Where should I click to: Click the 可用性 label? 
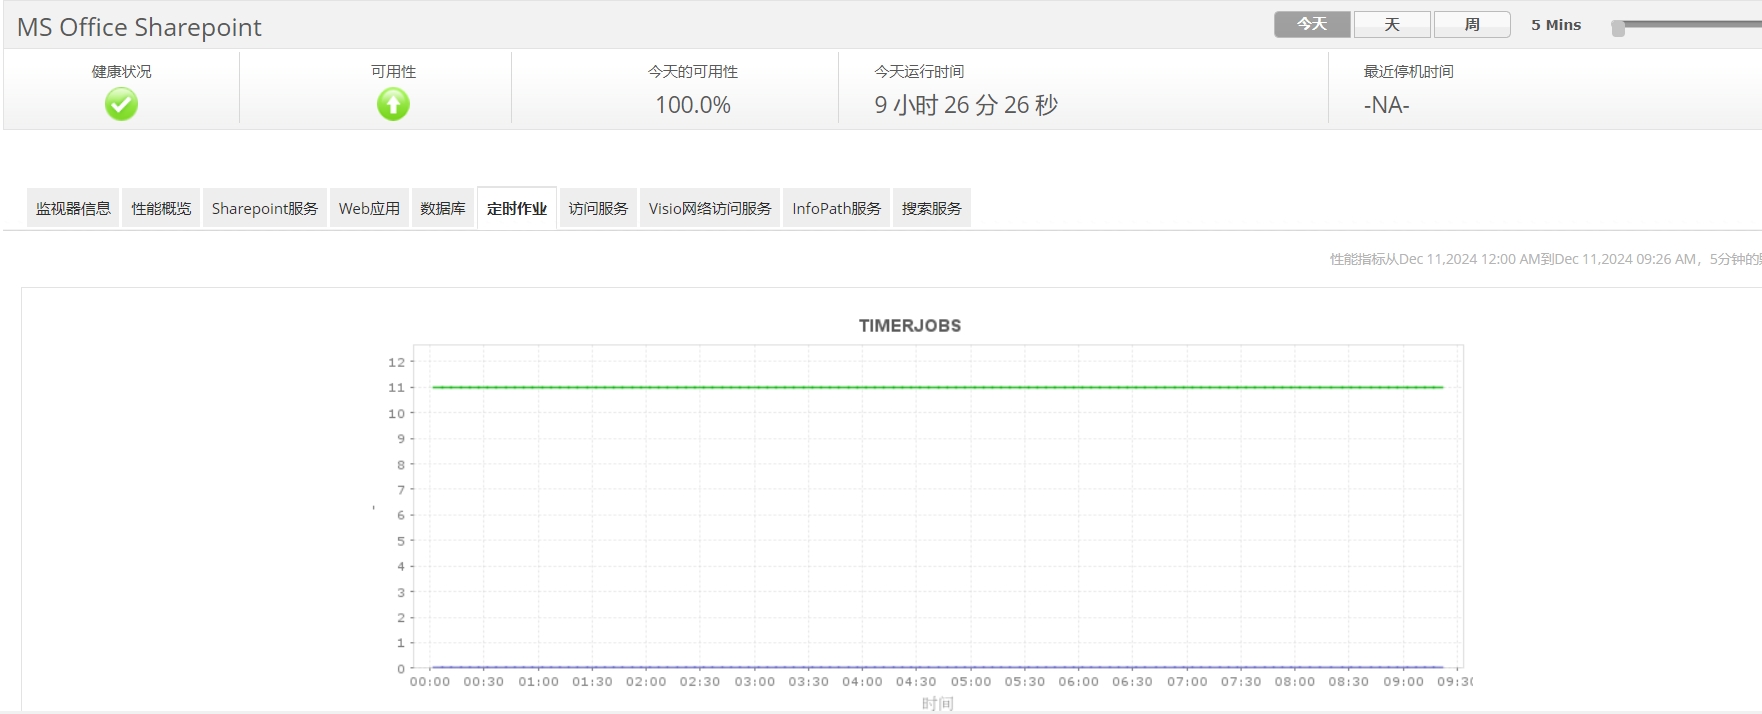tap(393, 71)
